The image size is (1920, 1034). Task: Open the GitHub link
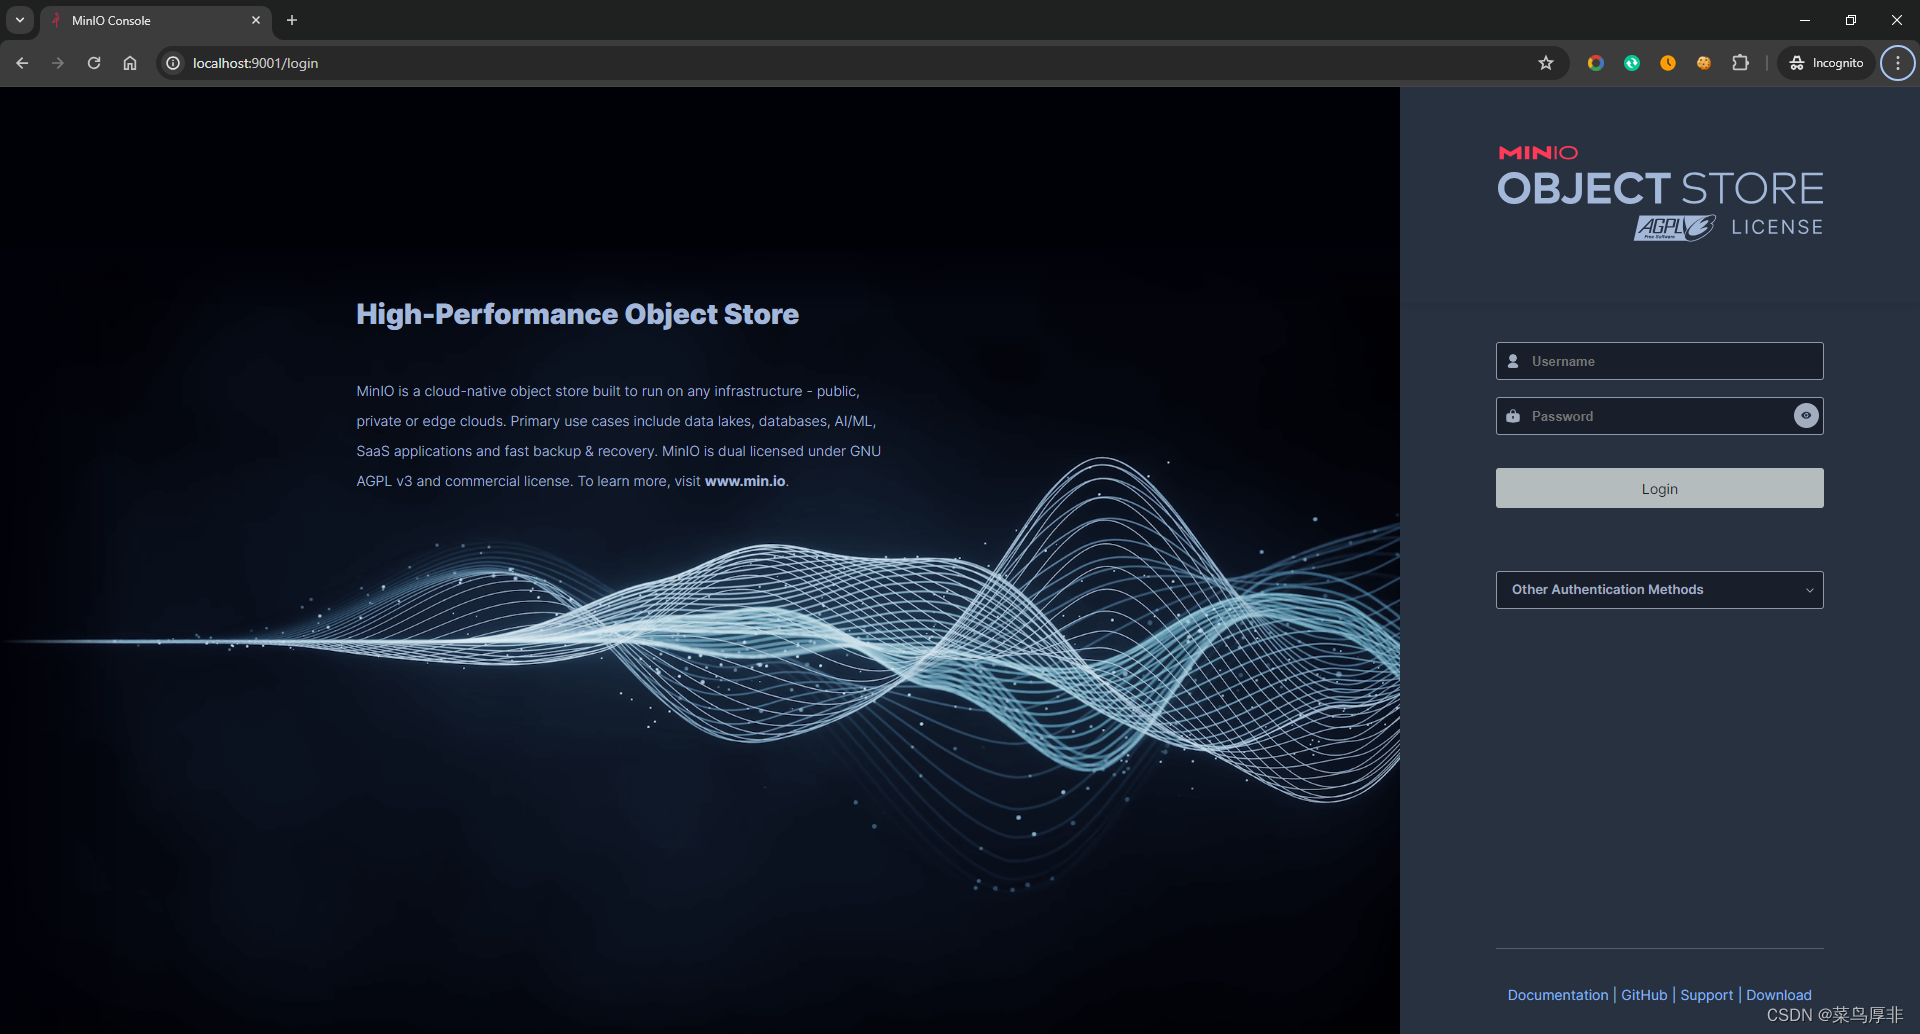coord(1644,995)
